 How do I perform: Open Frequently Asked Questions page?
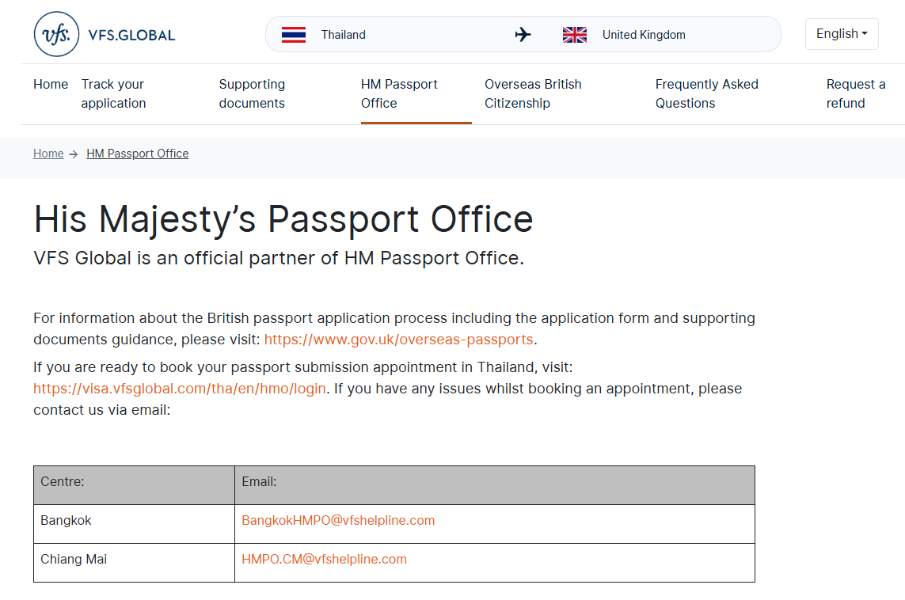coord(706,94)
